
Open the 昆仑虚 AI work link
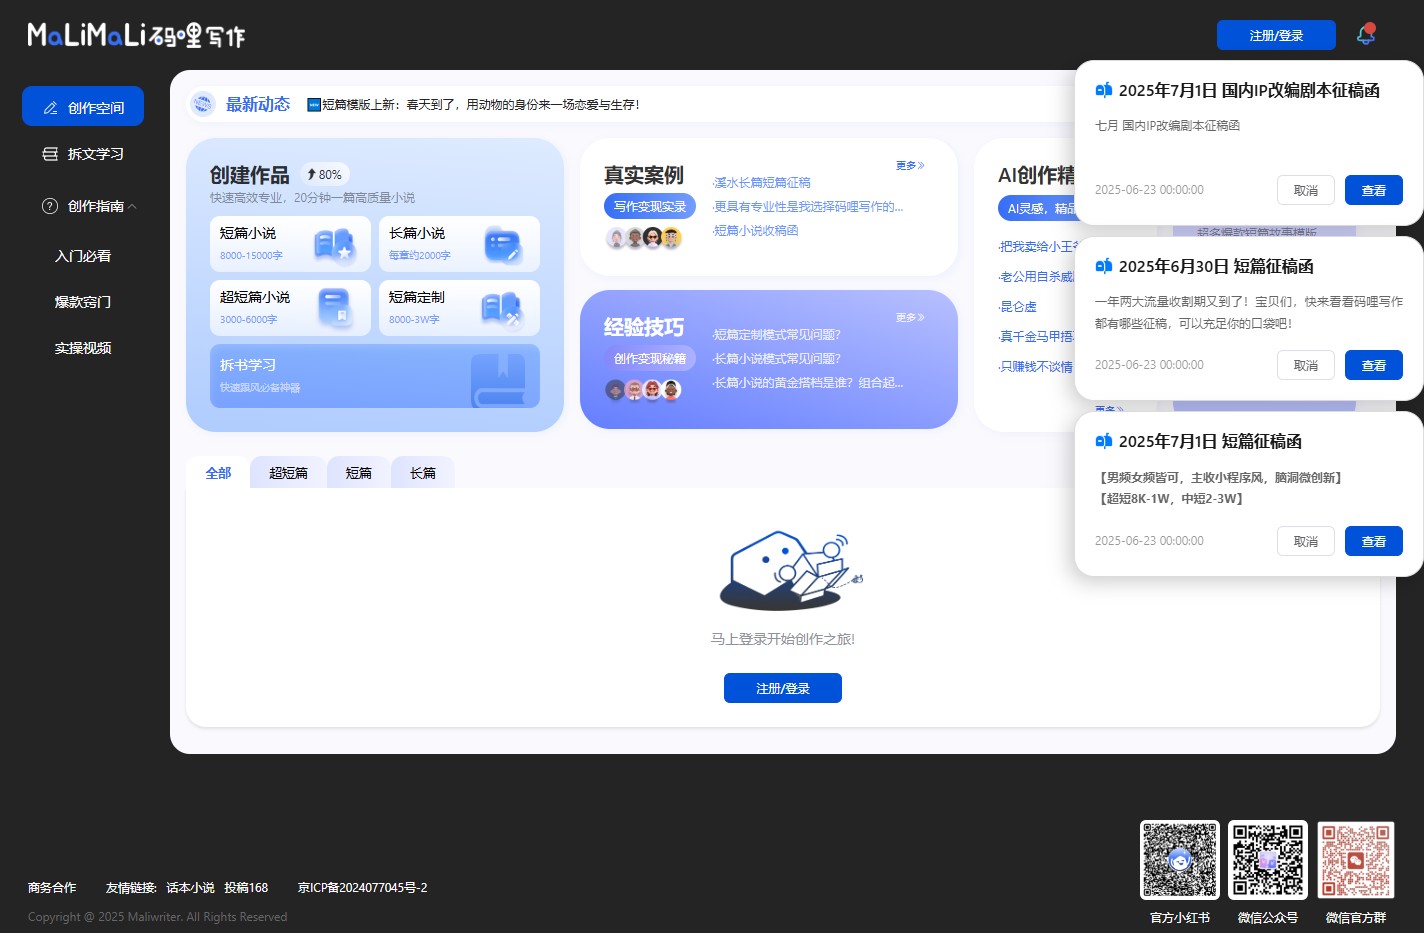(x=1018, y=307)
